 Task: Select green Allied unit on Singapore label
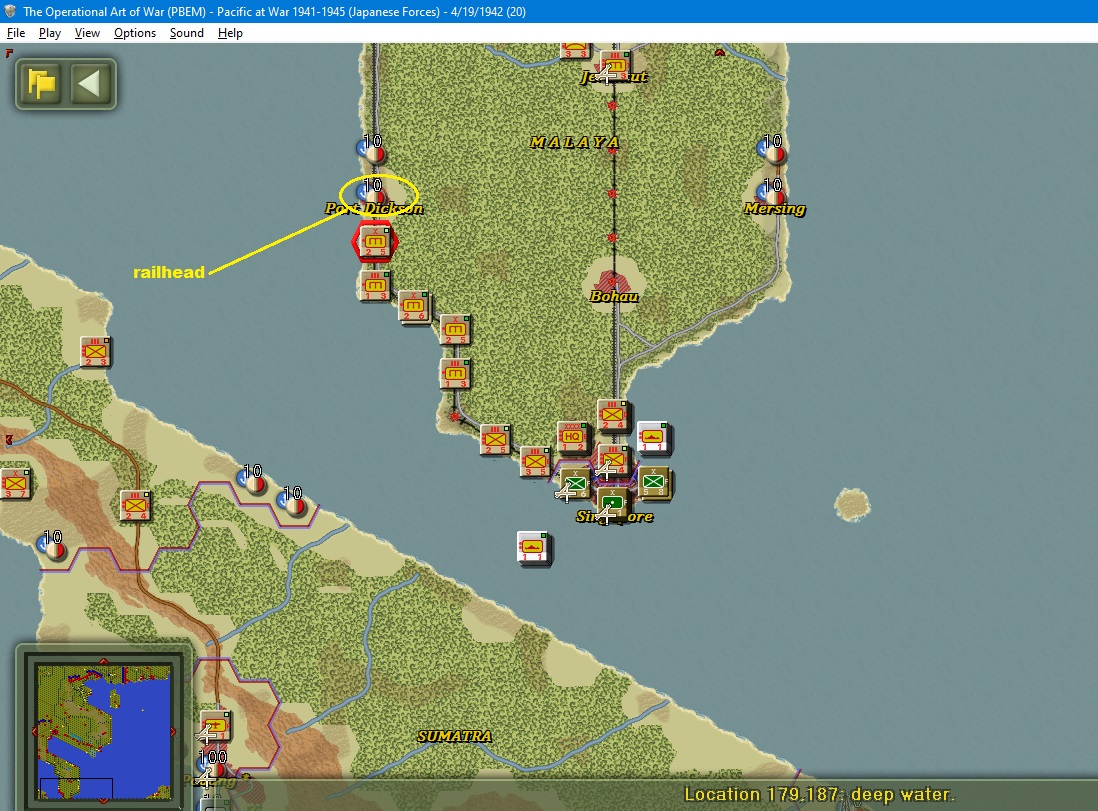[613, 502]
